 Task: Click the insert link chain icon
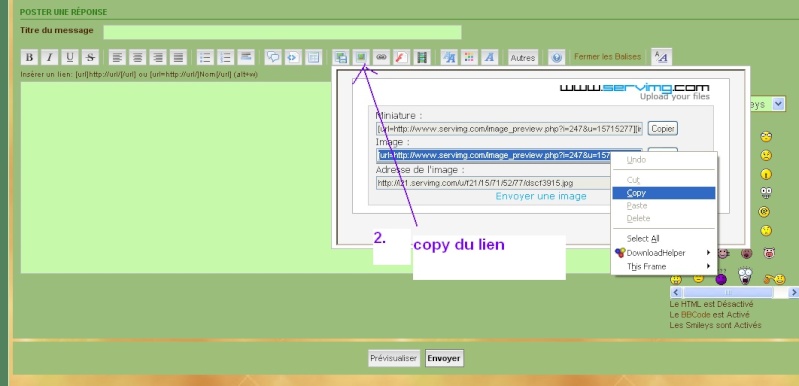[381, 57]
